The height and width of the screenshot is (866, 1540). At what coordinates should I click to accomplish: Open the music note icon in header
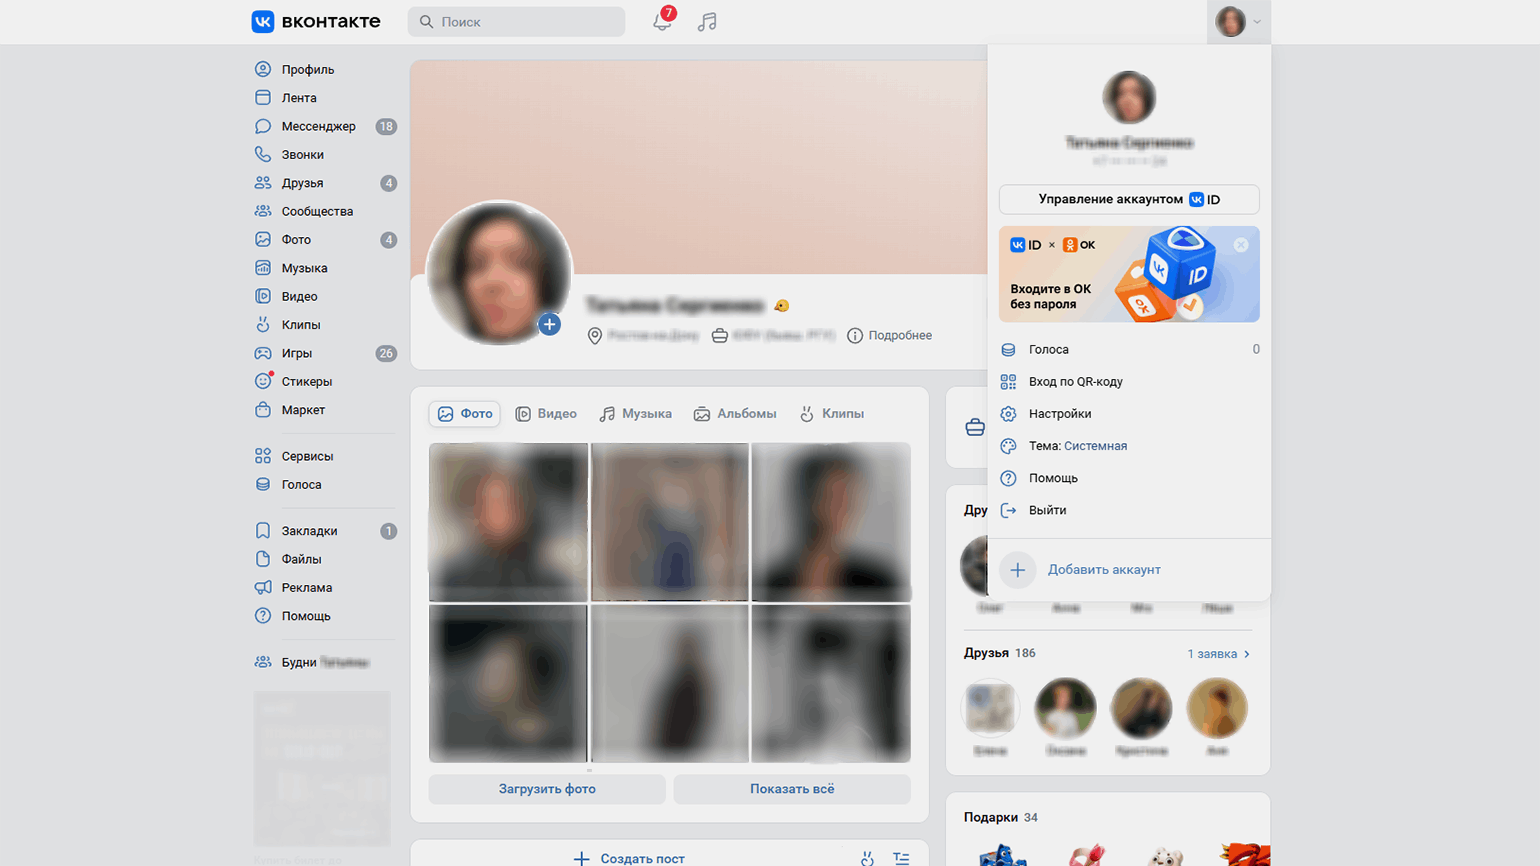point(707,21)
